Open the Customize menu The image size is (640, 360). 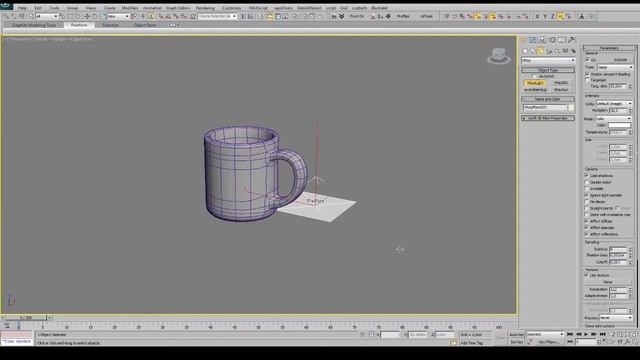tap(231, 8)
